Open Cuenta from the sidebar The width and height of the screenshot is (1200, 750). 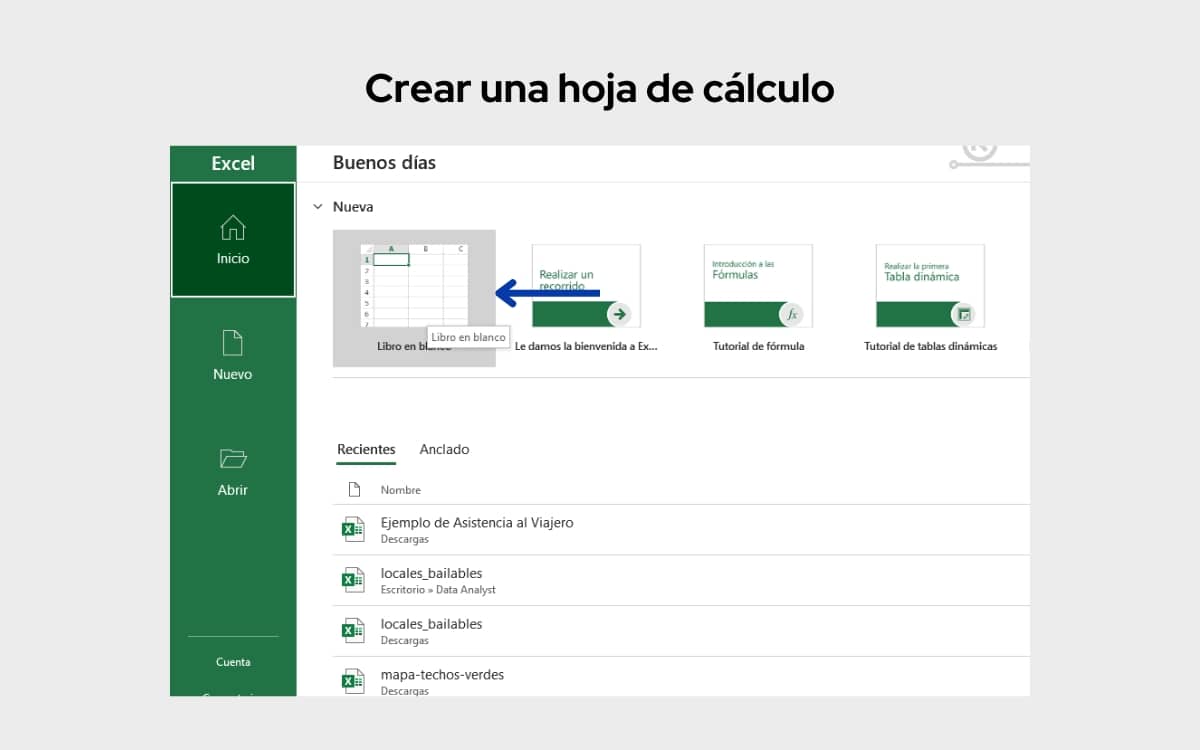point(232,661)
